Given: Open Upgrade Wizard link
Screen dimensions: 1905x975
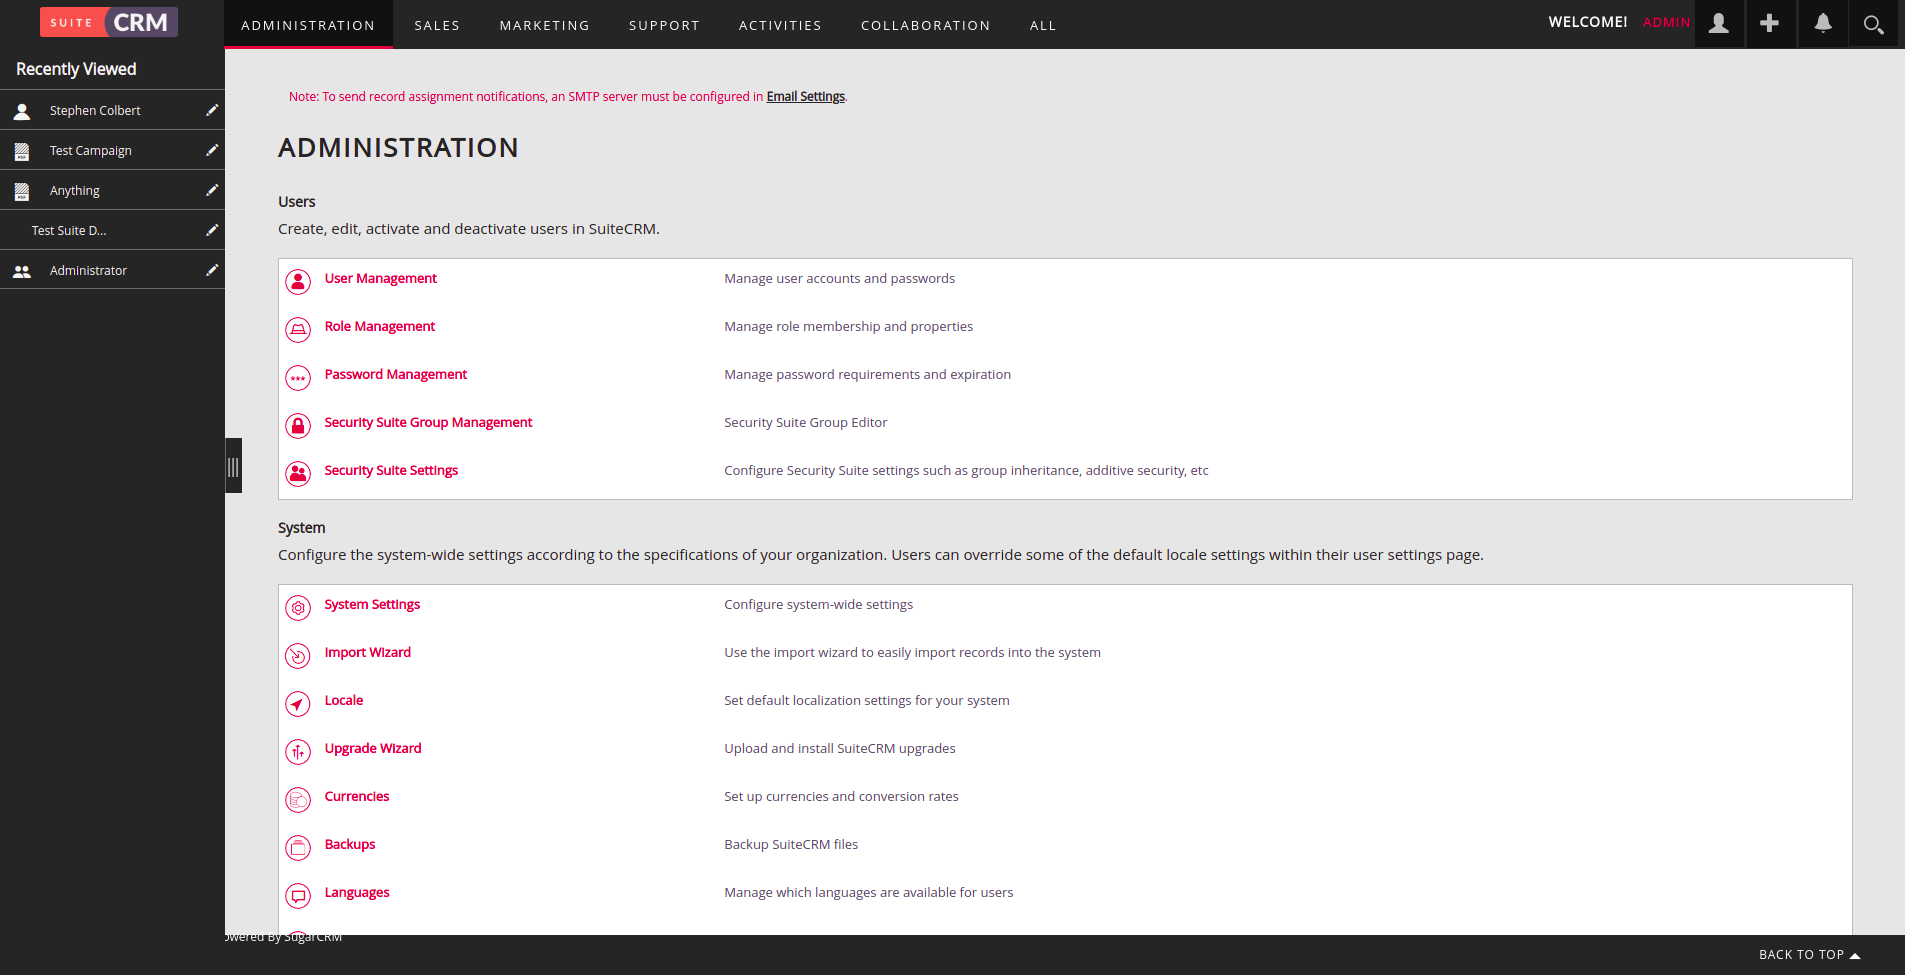Looking at the screenshot, I should coord(373,749).
